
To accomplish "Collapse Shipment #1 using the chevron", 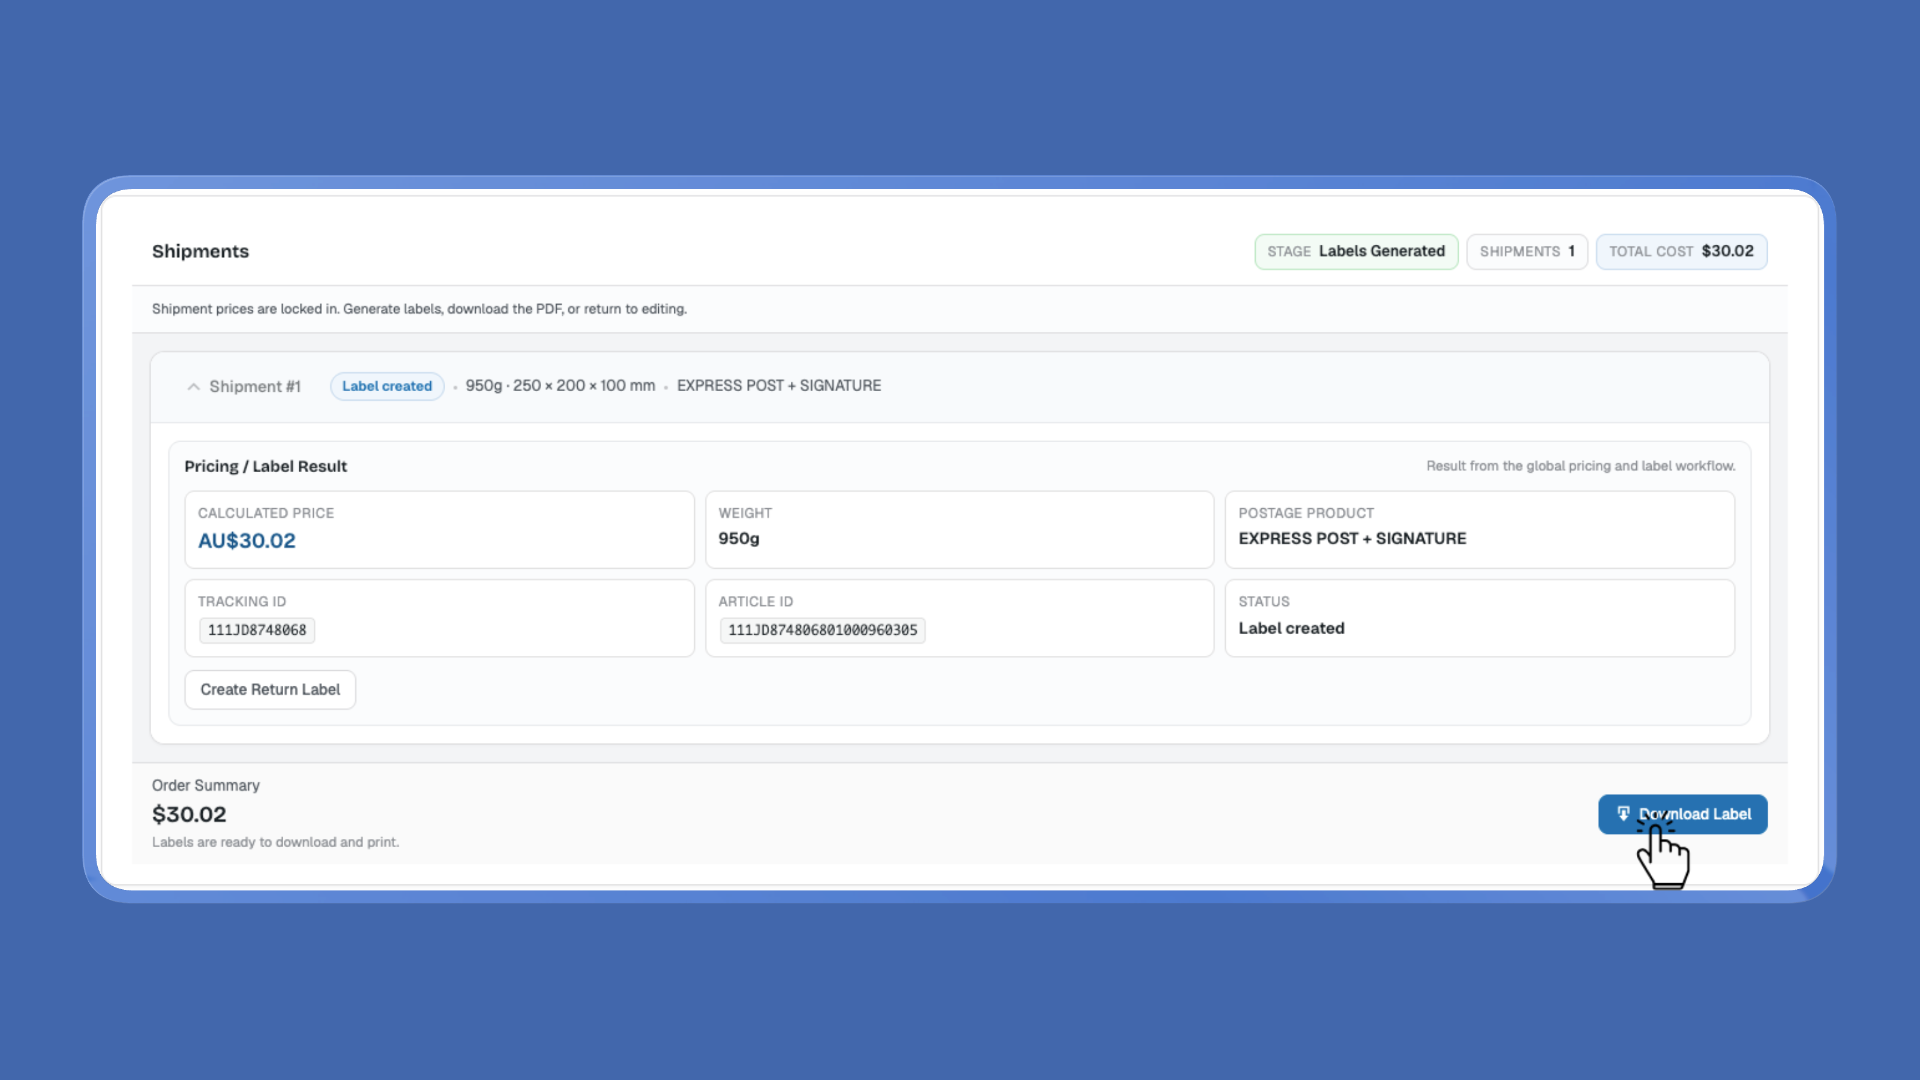I will [x=193, y=386].
